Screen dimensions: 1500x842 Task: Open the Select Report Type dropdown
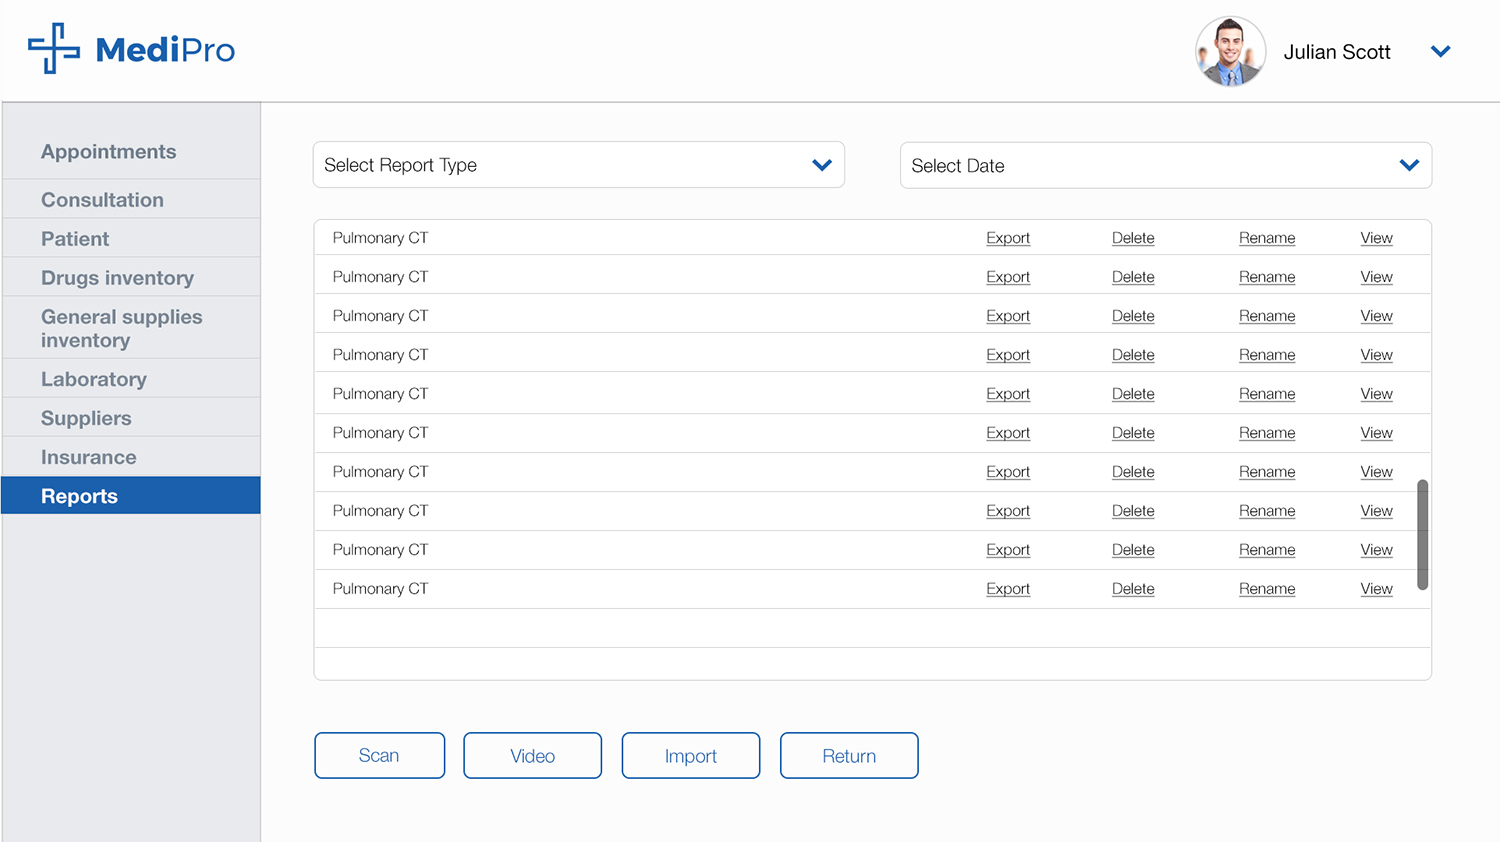[x=578, y=165]
